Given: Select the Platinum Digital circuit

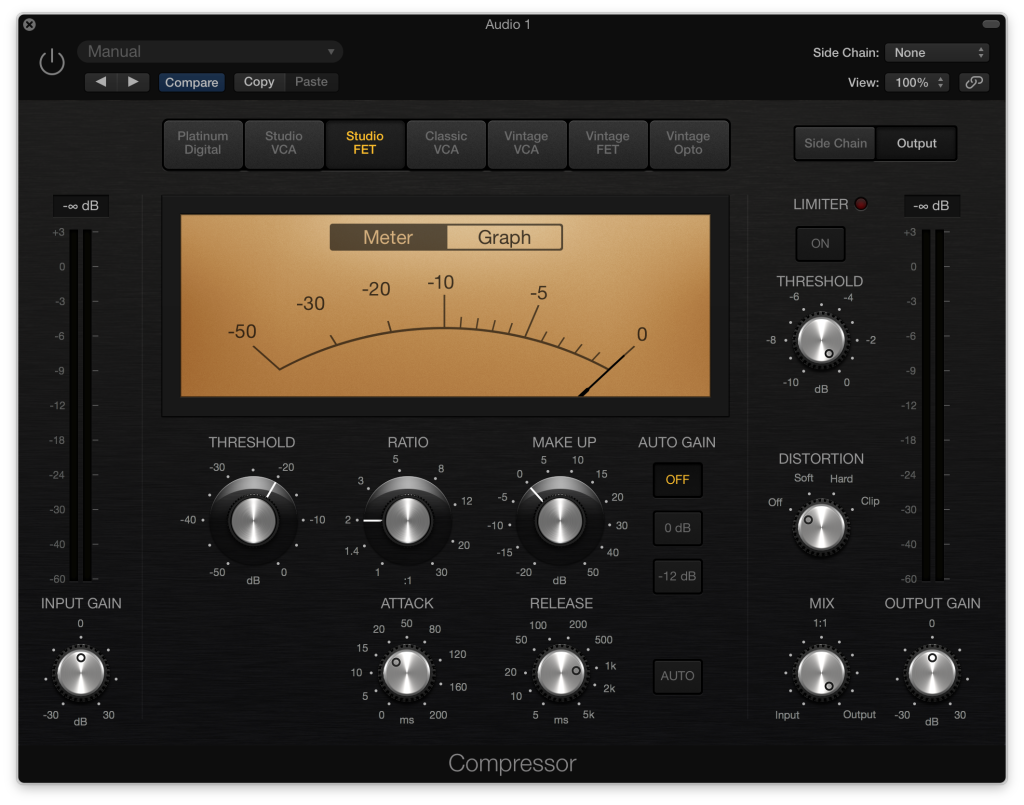Looking at the screenshot, I should (203, 144).
